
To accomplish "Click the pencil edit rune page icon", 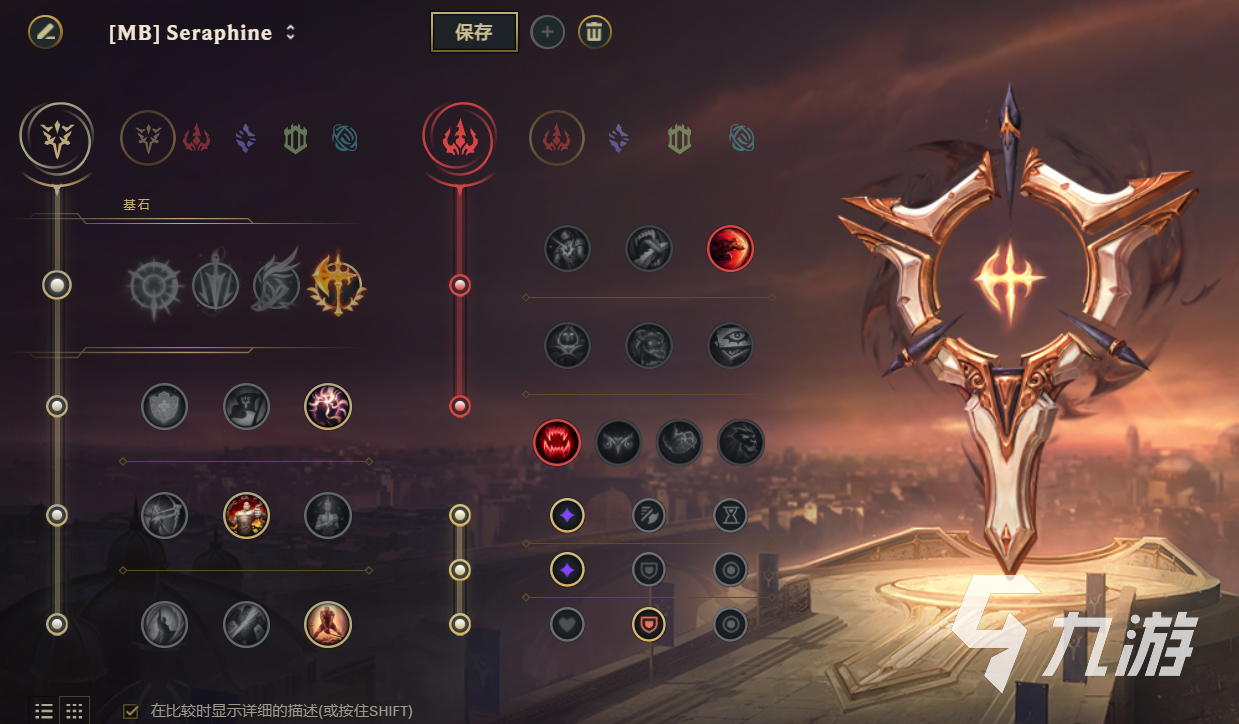I will click(x=45, y=32).
